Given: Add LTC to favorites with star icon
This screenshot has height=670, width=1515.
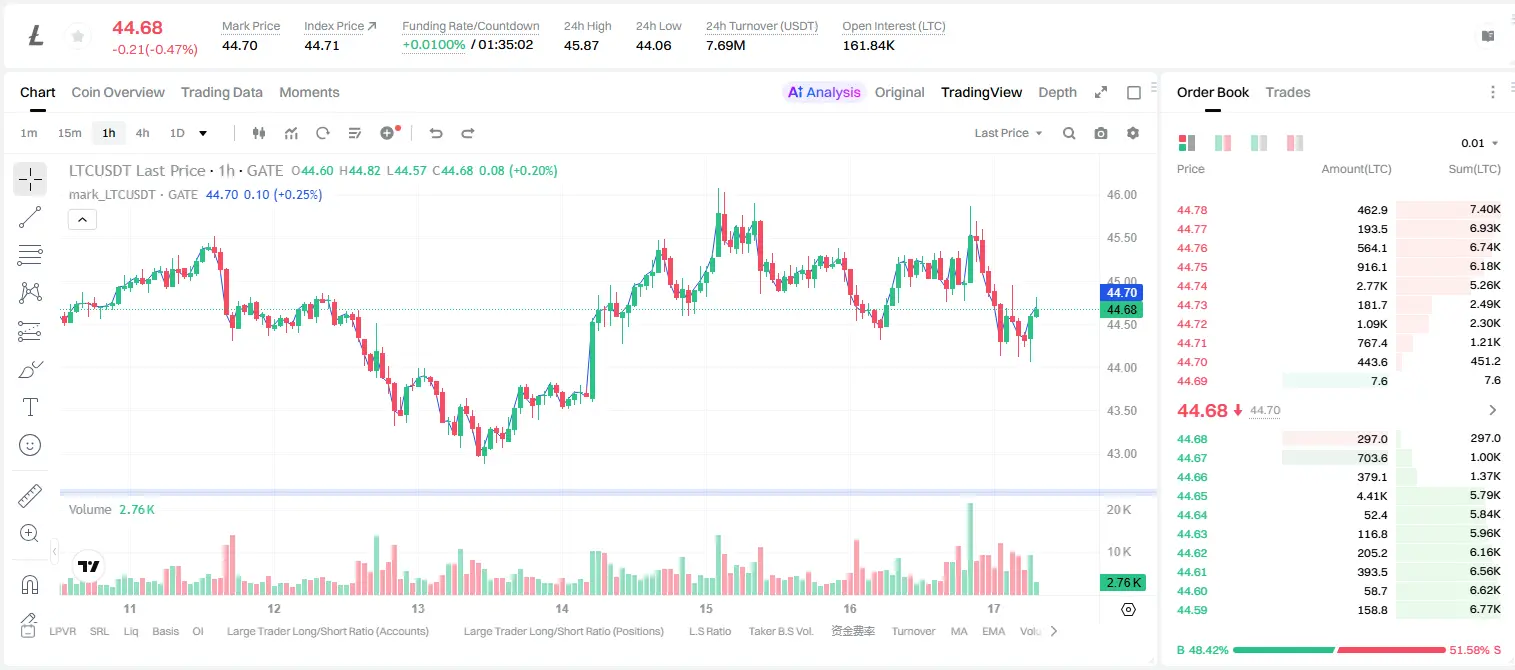Looking at the screenshot, I should 77,37.
